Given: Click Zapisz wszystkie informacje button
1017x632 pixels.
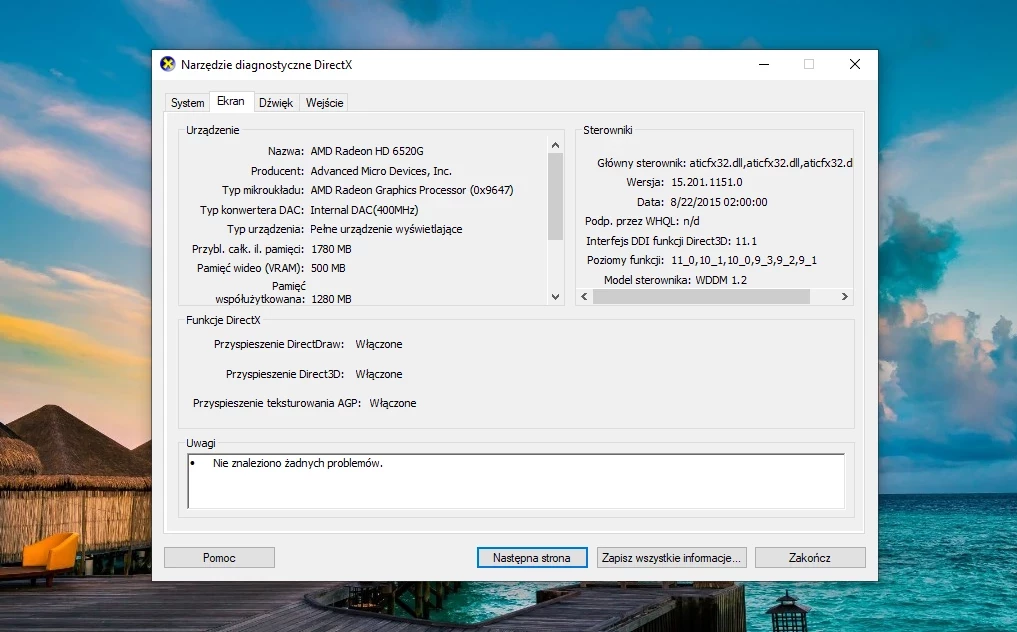Looking at the screenshot, I should coord(671,557).
